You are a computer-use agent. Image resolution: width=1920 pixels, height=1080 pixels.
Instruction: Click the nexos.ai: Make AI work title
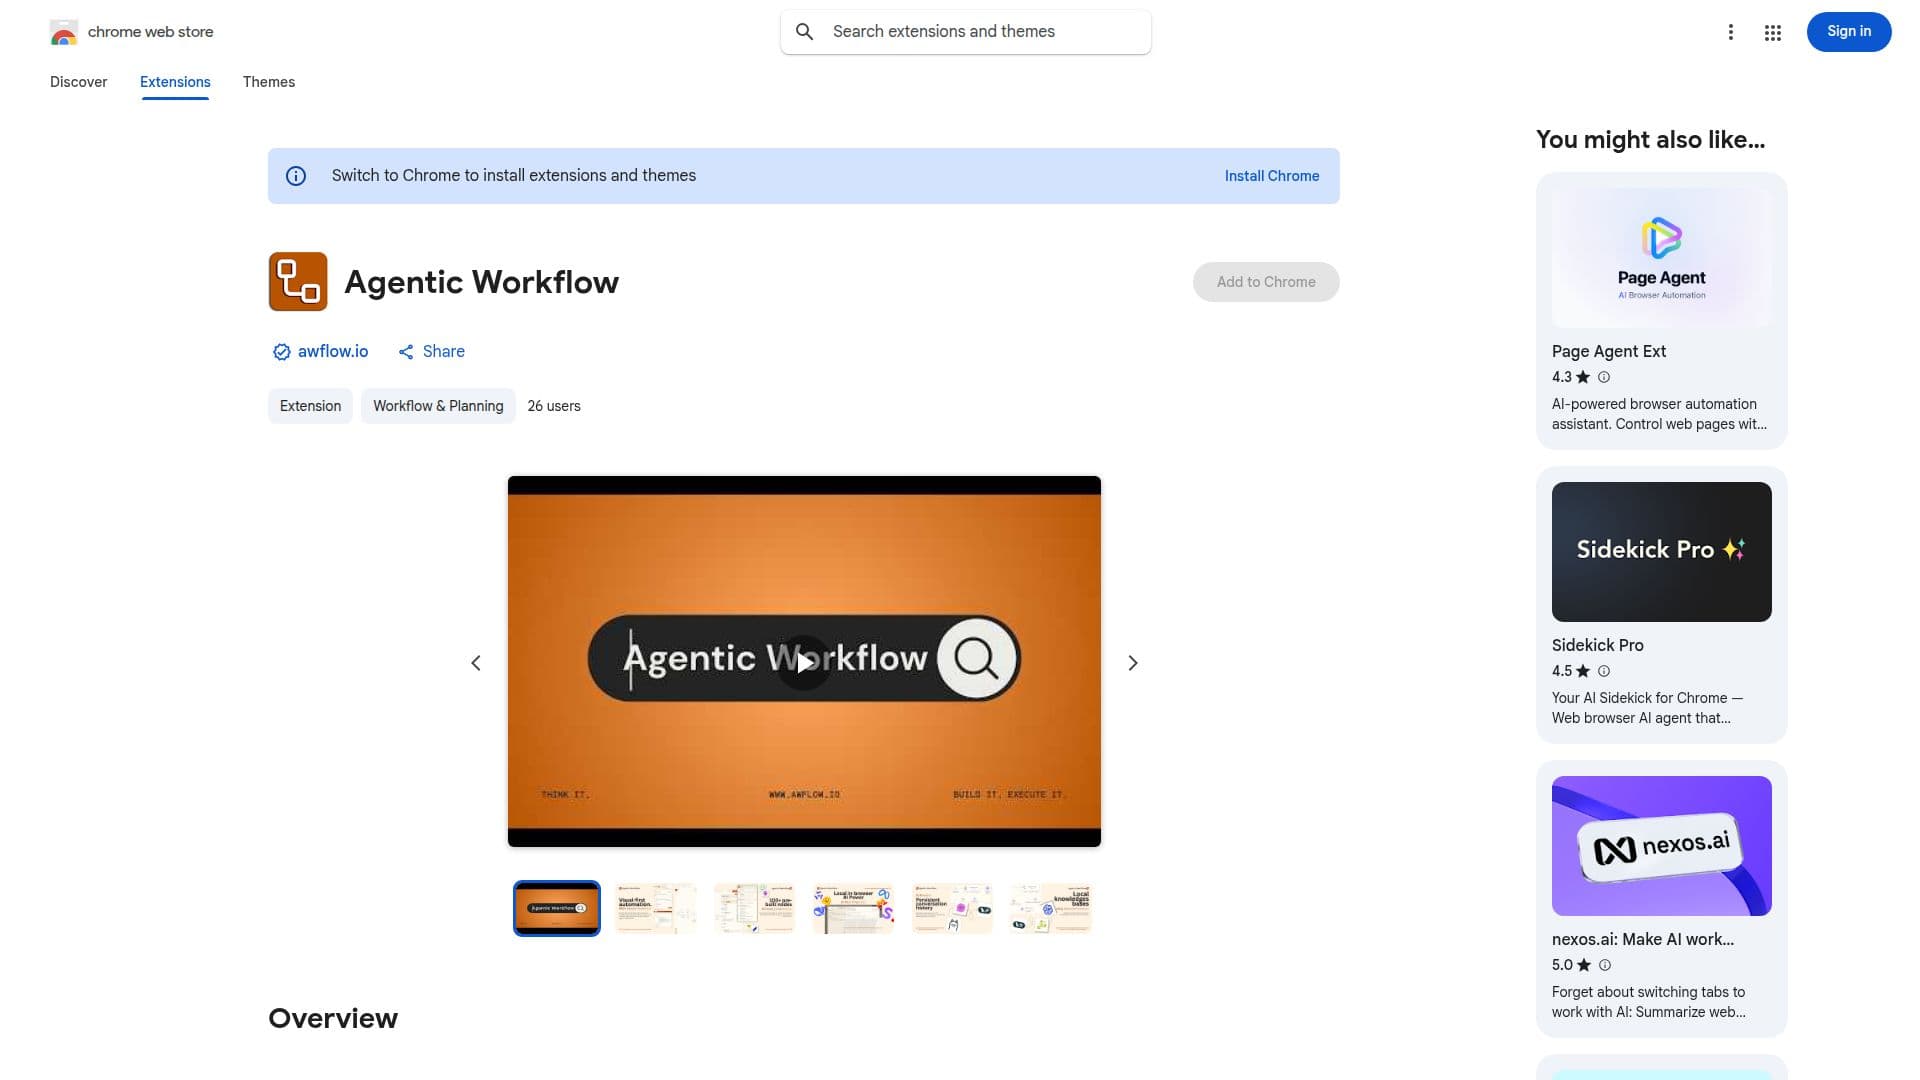[x=1642, y=940]
